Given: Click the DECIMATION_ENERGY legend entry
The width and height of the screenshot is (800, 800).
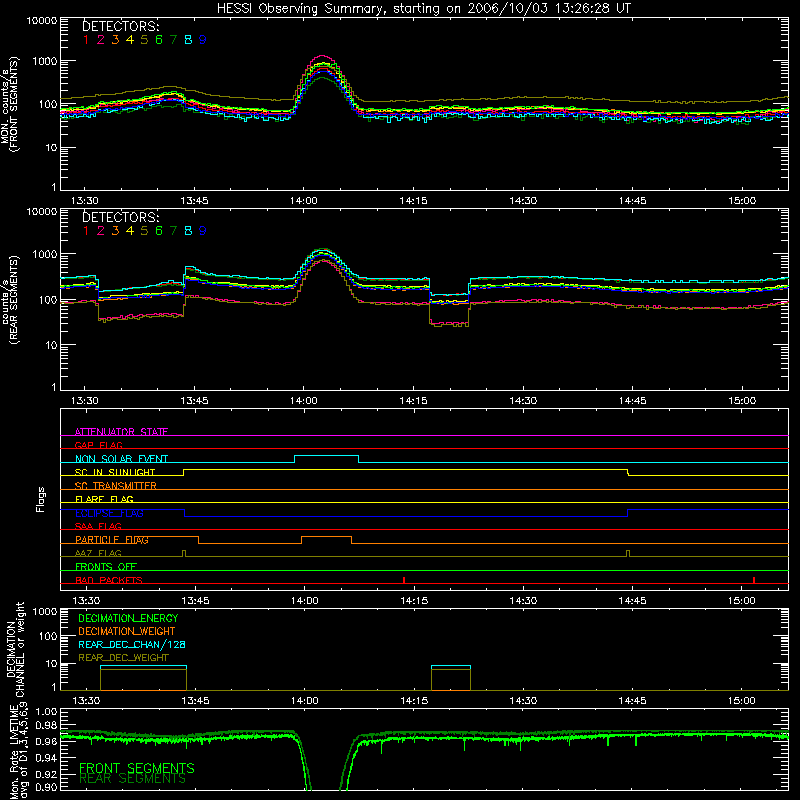Looking at the screenshot, I should tap(128, 618).
